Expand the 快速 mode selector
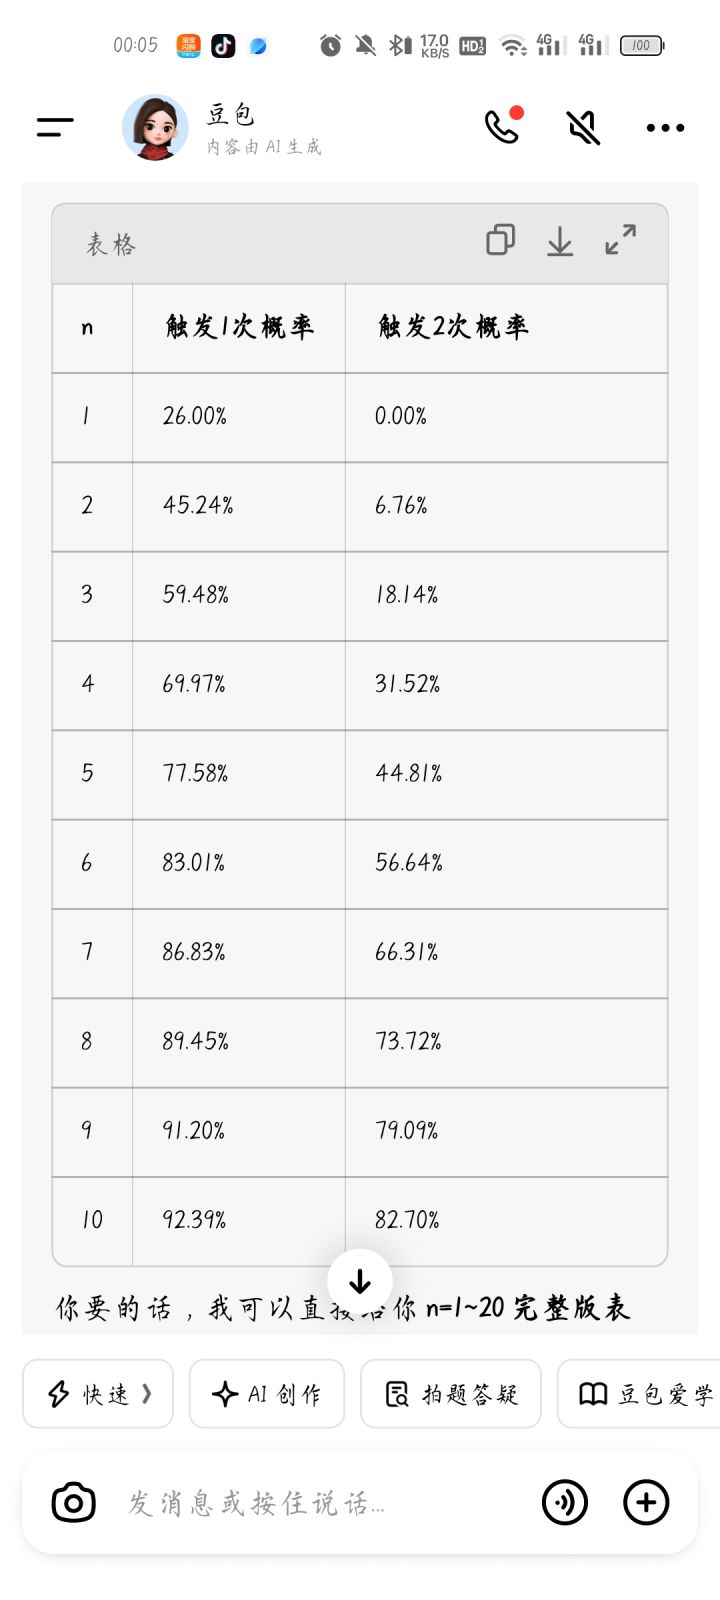 pos(98,1393)
